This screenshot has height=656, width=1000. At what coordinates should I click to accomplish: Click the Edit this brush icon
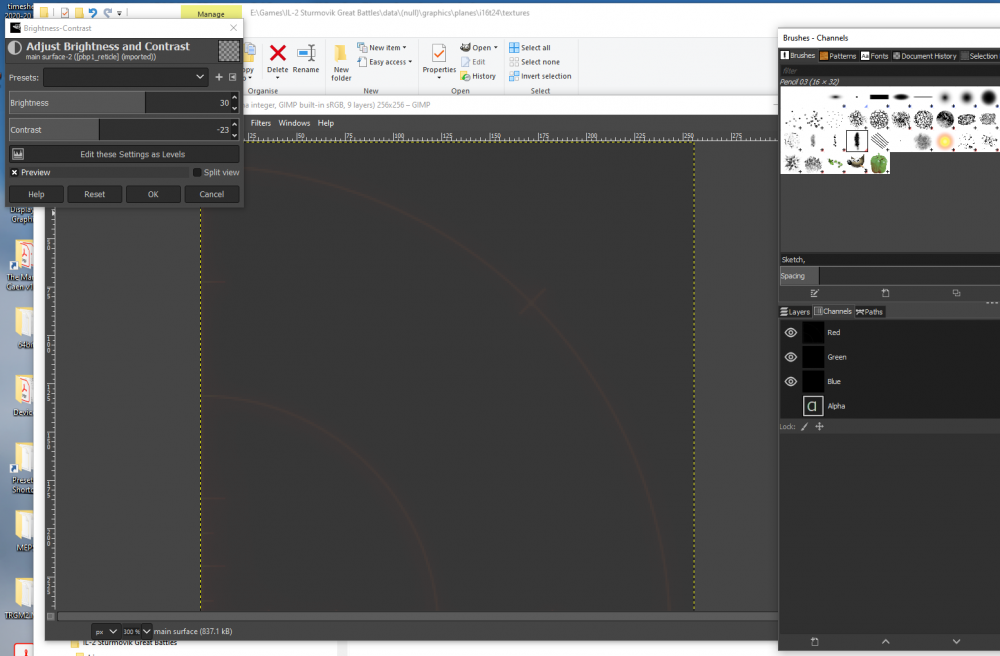click(x=814, y=293)
